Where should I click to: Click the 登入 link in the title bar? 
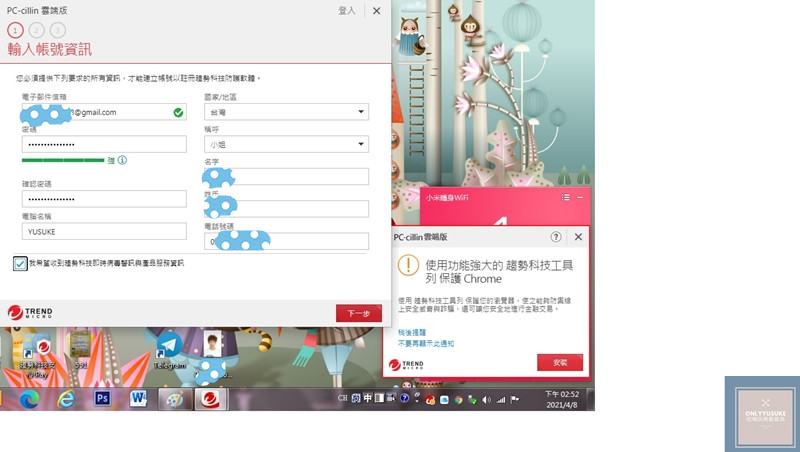(346, 11)
